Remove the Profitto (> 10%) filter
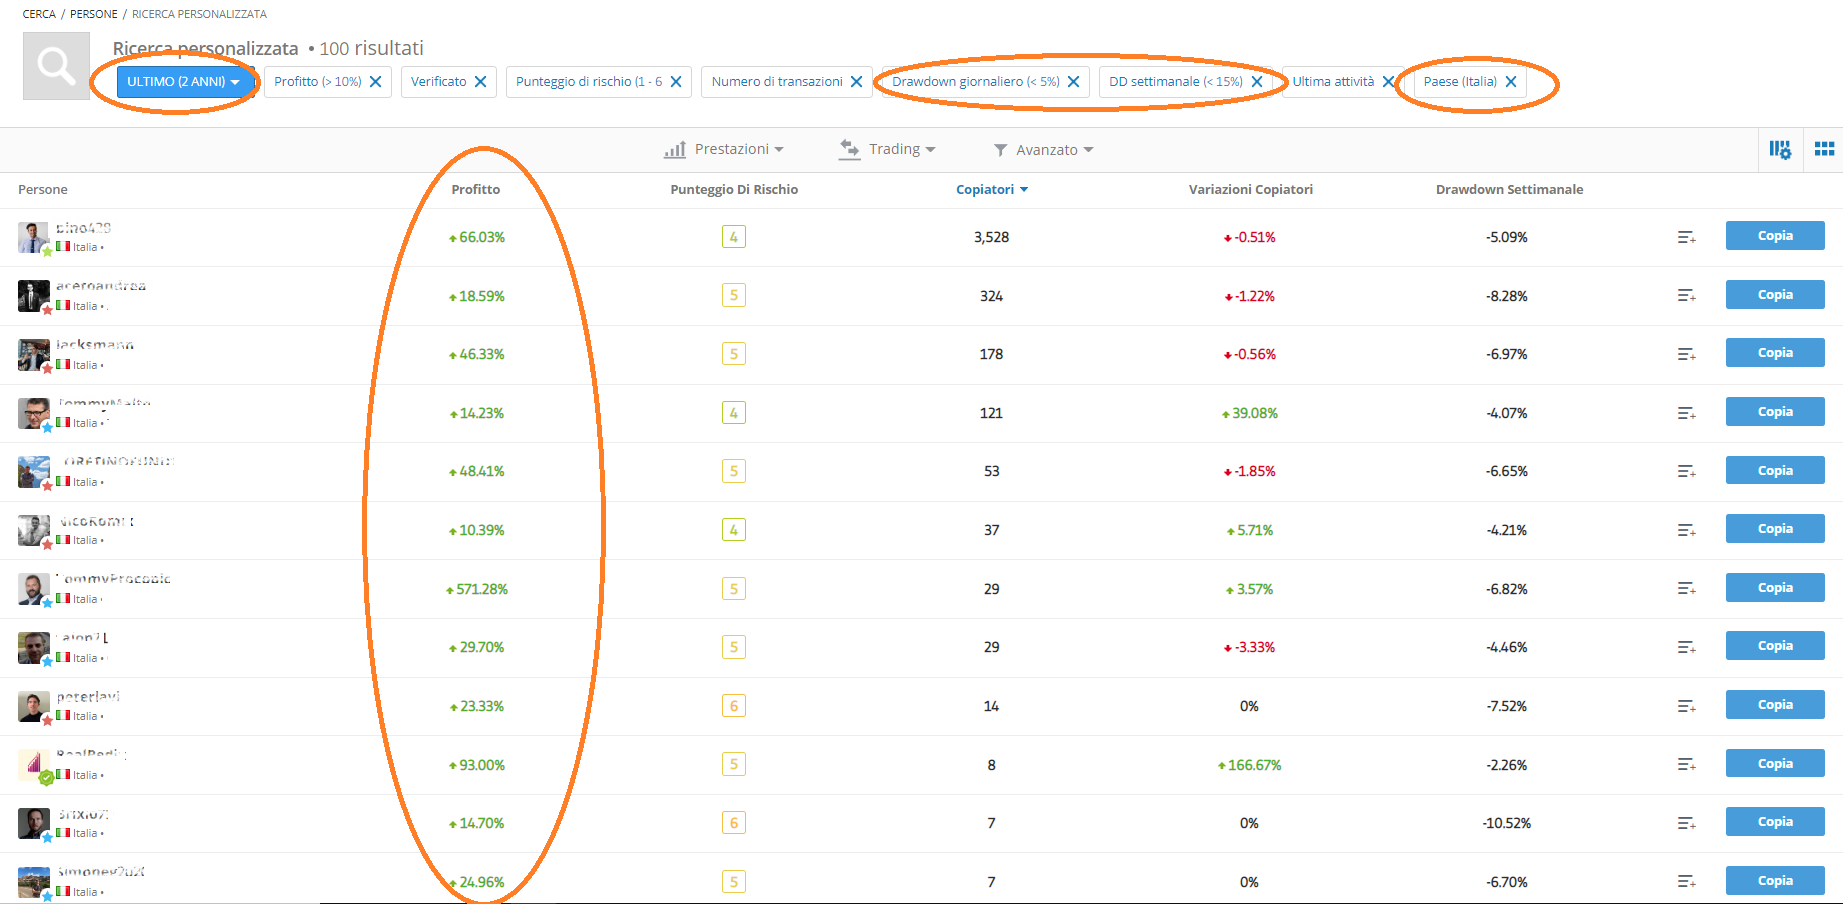The height and width of the screenshot is (904, 1843). (376, 82)
